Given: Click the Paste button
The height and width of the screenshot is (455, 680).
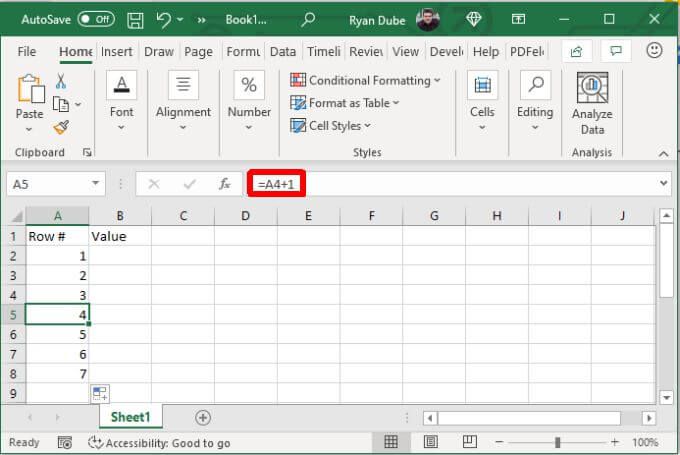Looking at the screenshot, I should (30, 103).
